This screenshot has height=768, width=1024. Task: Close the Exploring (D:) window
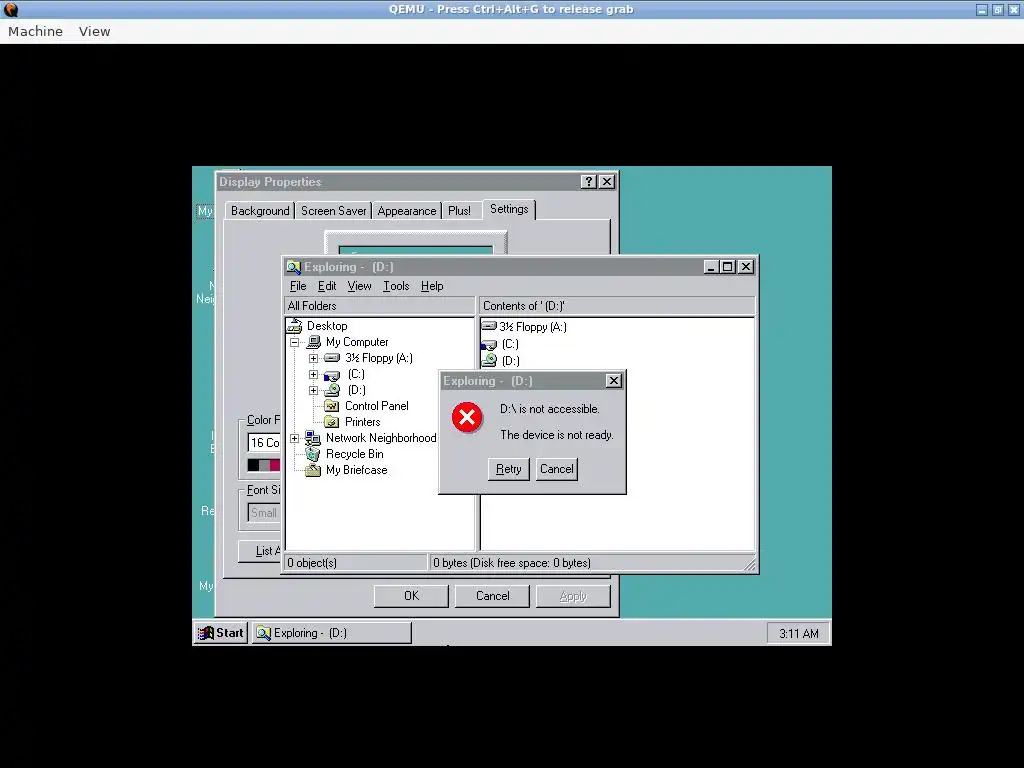[x=745, y=267]
